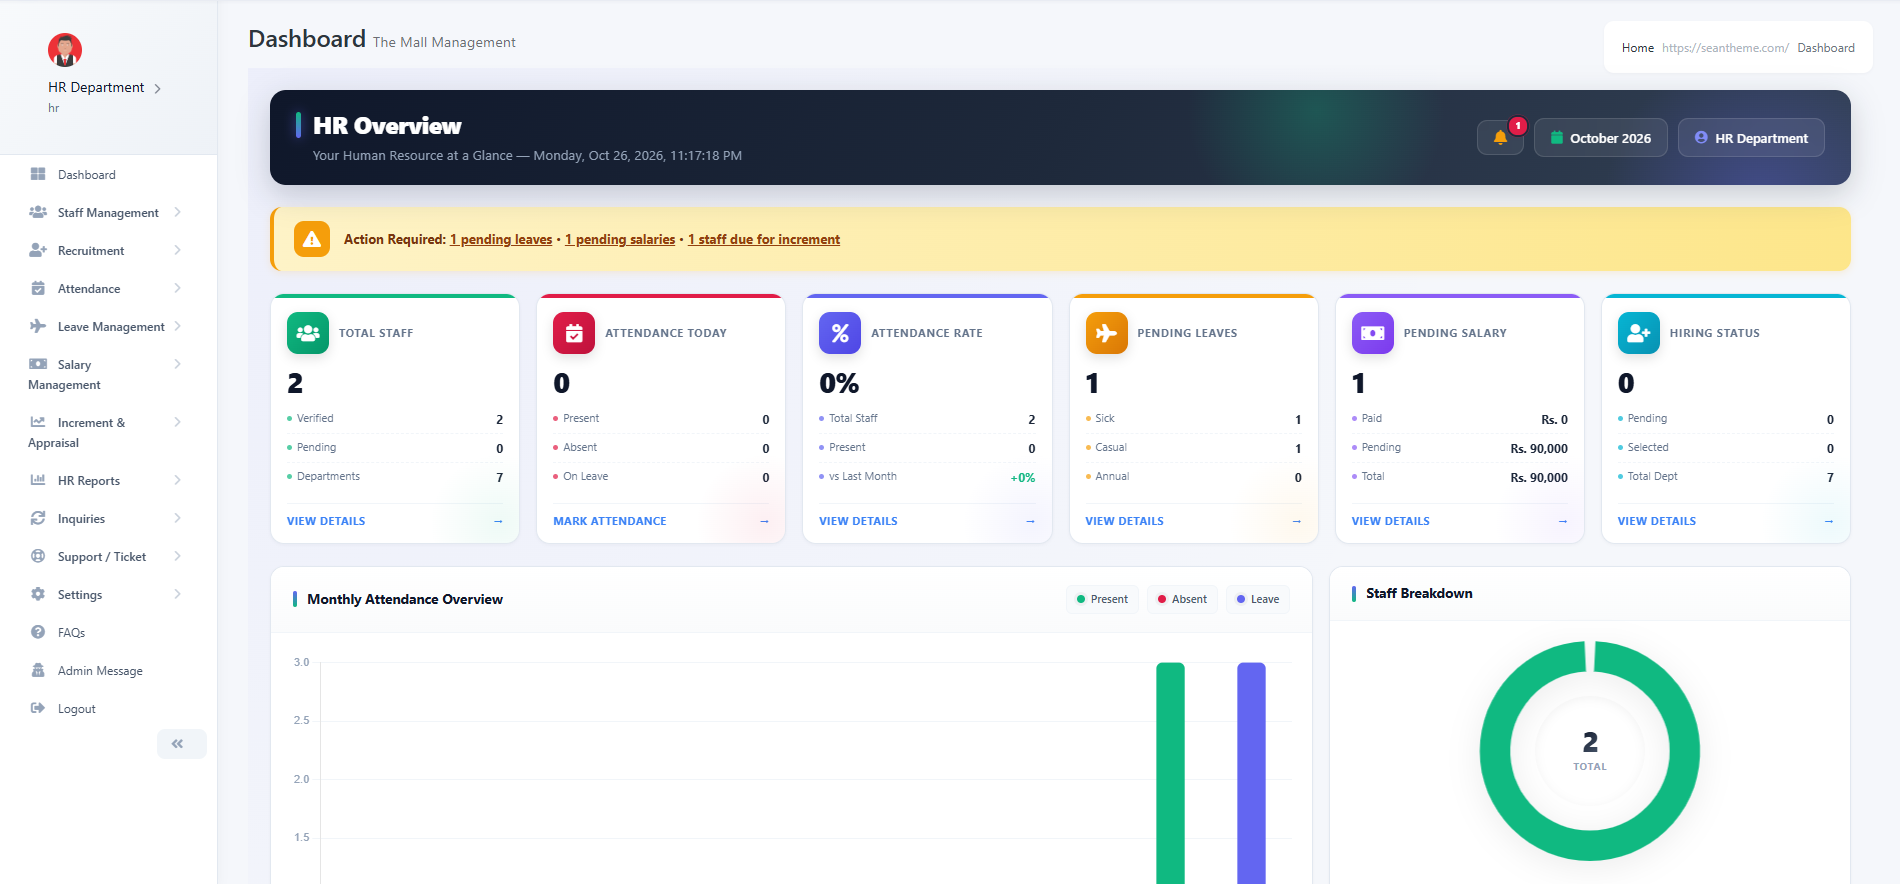Toggle the Leave series in chart legend
Viewport: 1900px width, 884px height.
pos(1257,599)
